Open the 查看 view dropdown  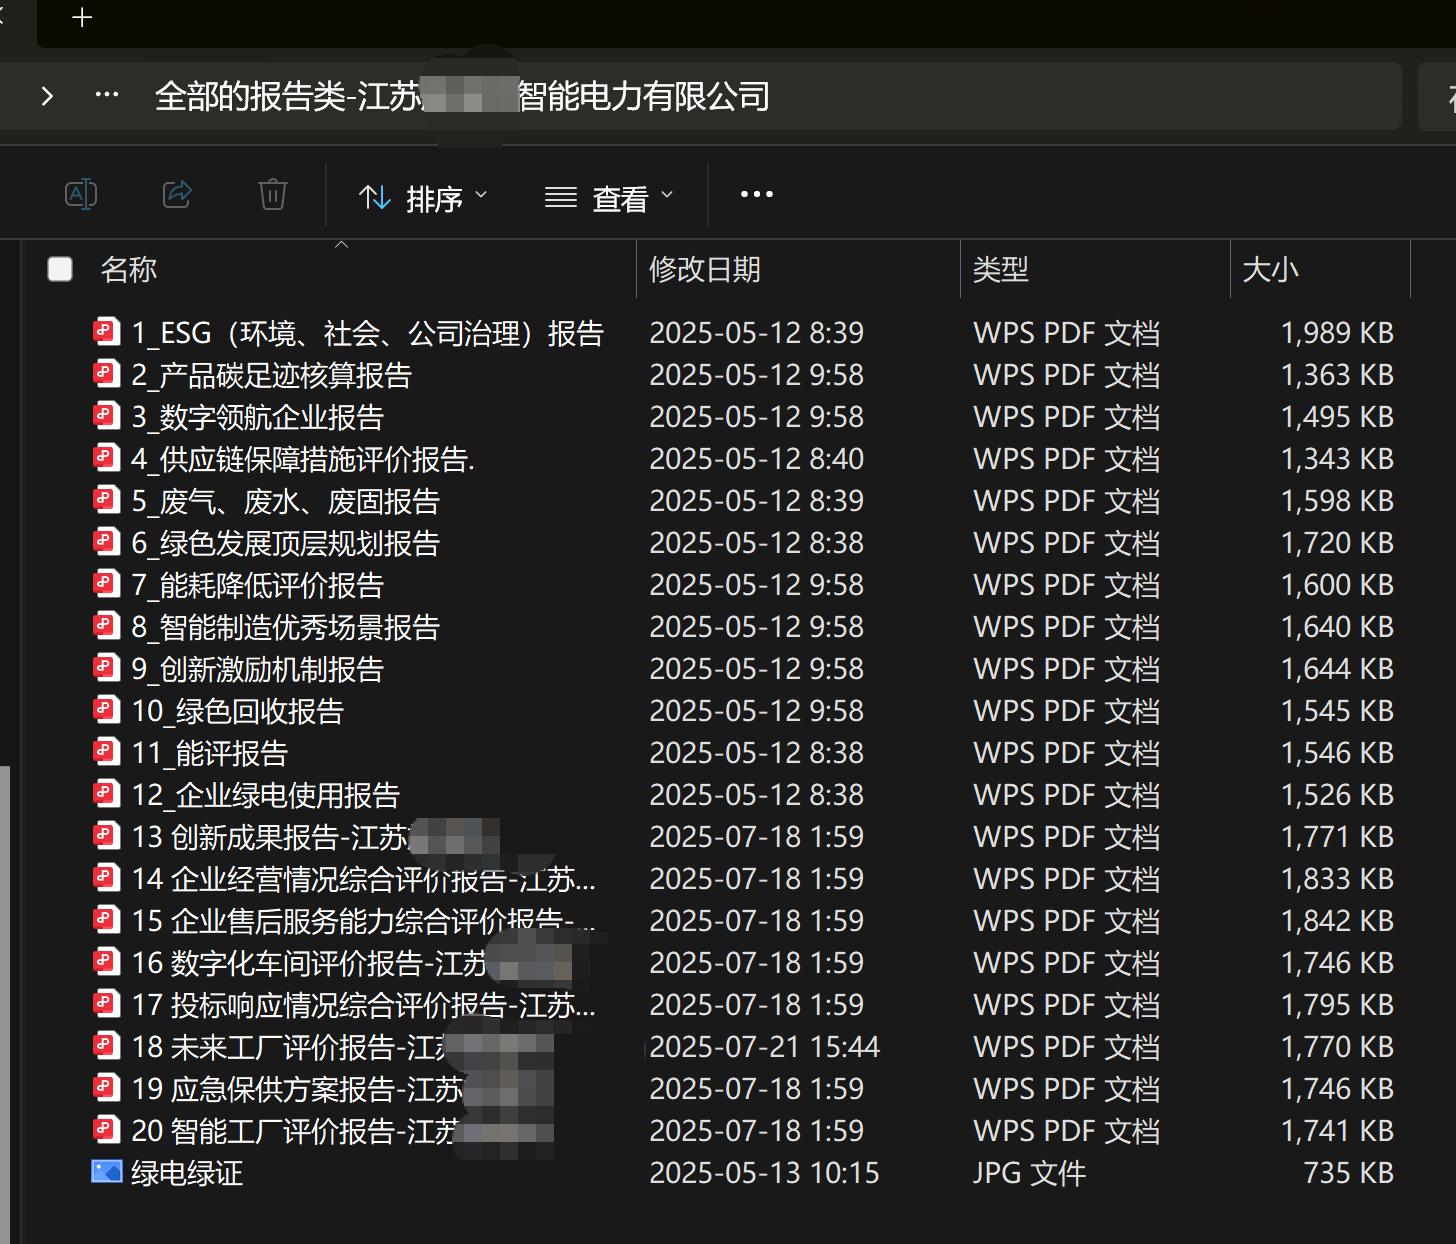(608, 198)
